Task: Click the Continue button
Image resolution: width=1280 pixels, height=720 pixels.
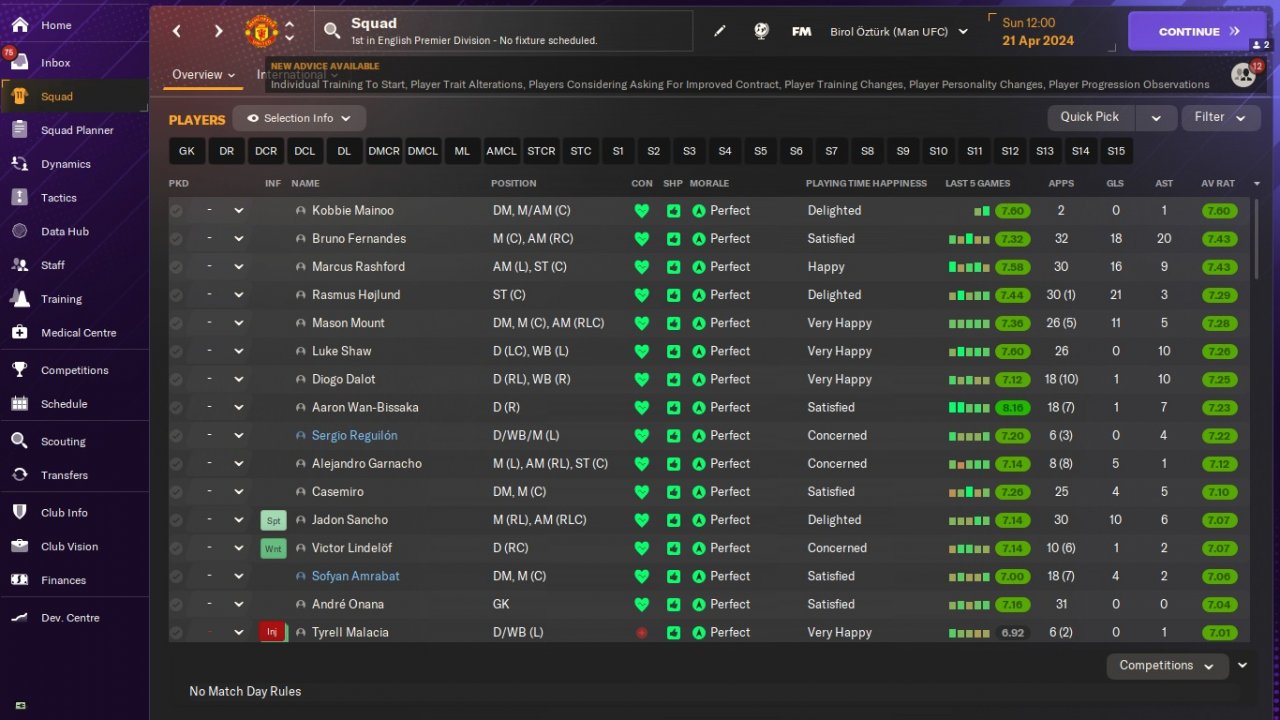Action: 1198,31
